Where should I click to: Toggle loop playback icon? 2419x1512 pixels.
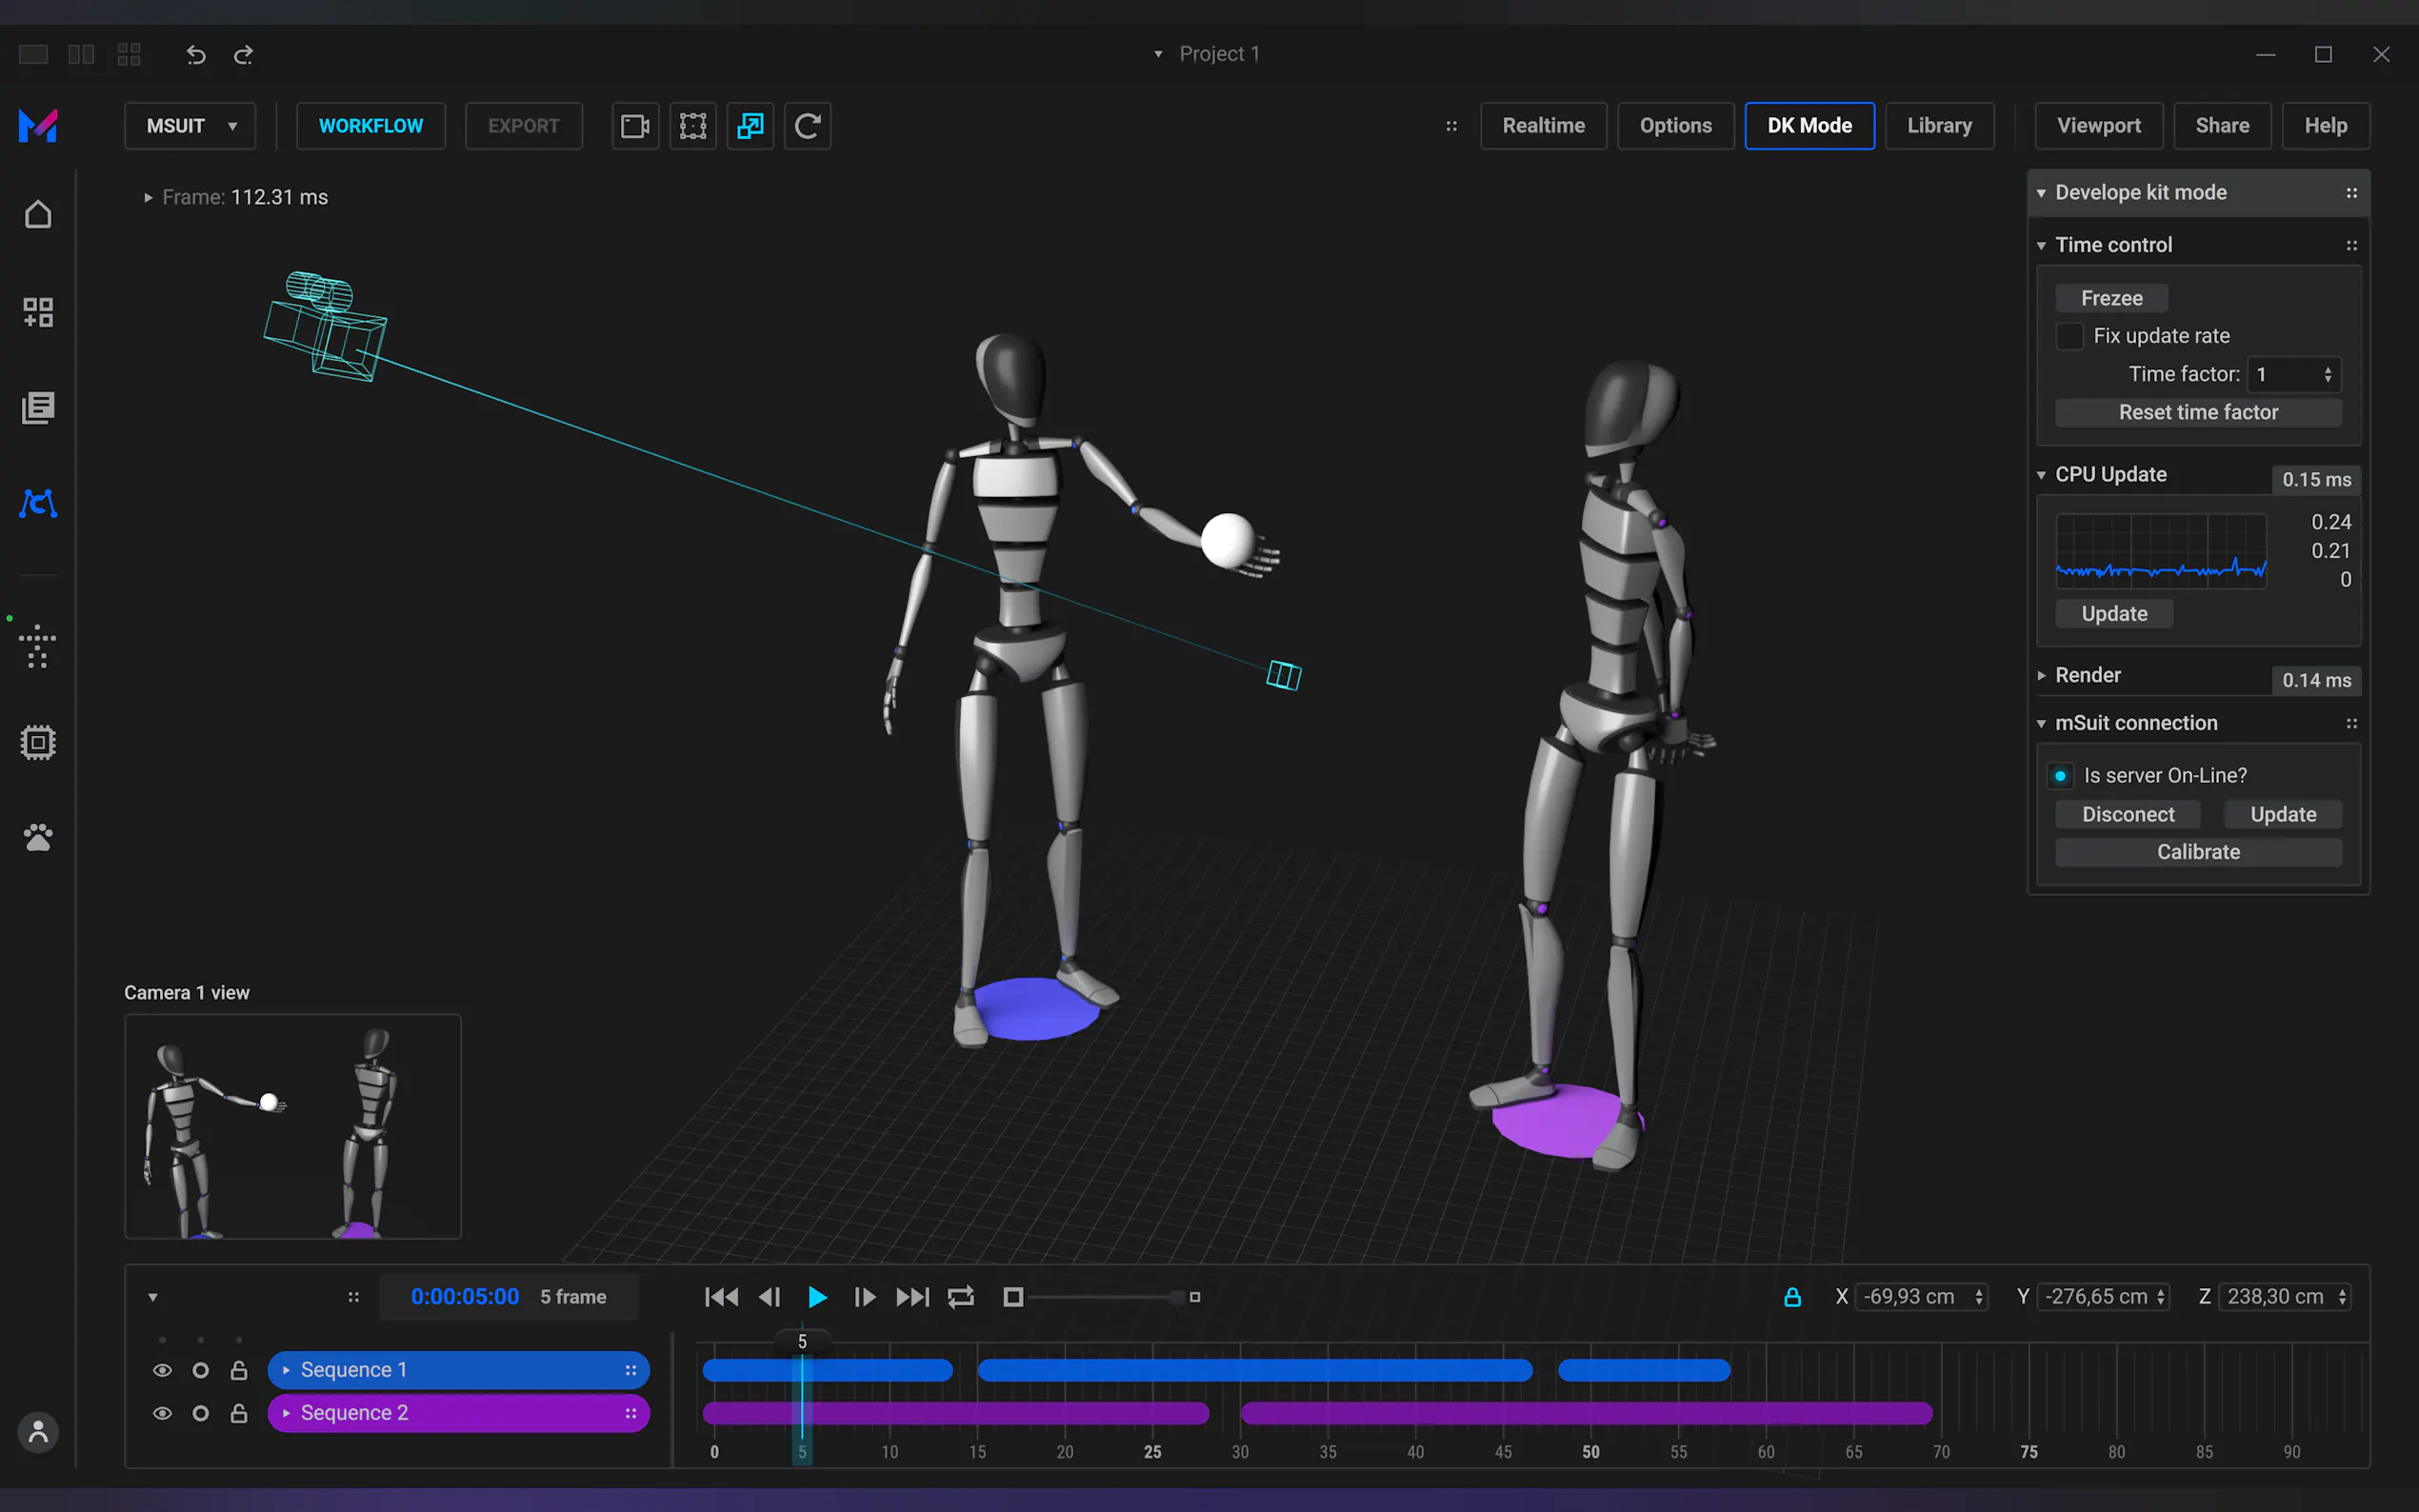(960, 1297)
